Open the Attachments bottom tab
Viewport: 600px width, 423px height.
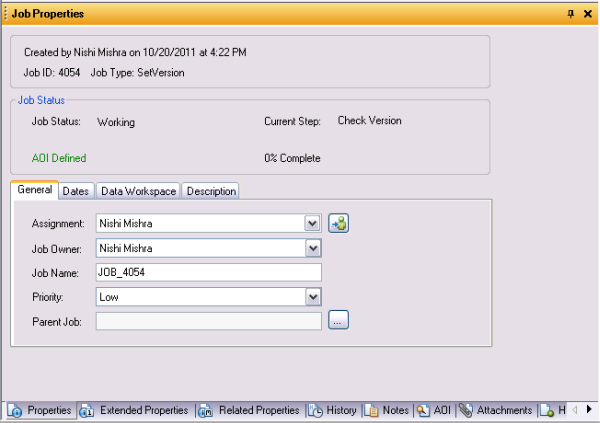coord(496,410)
